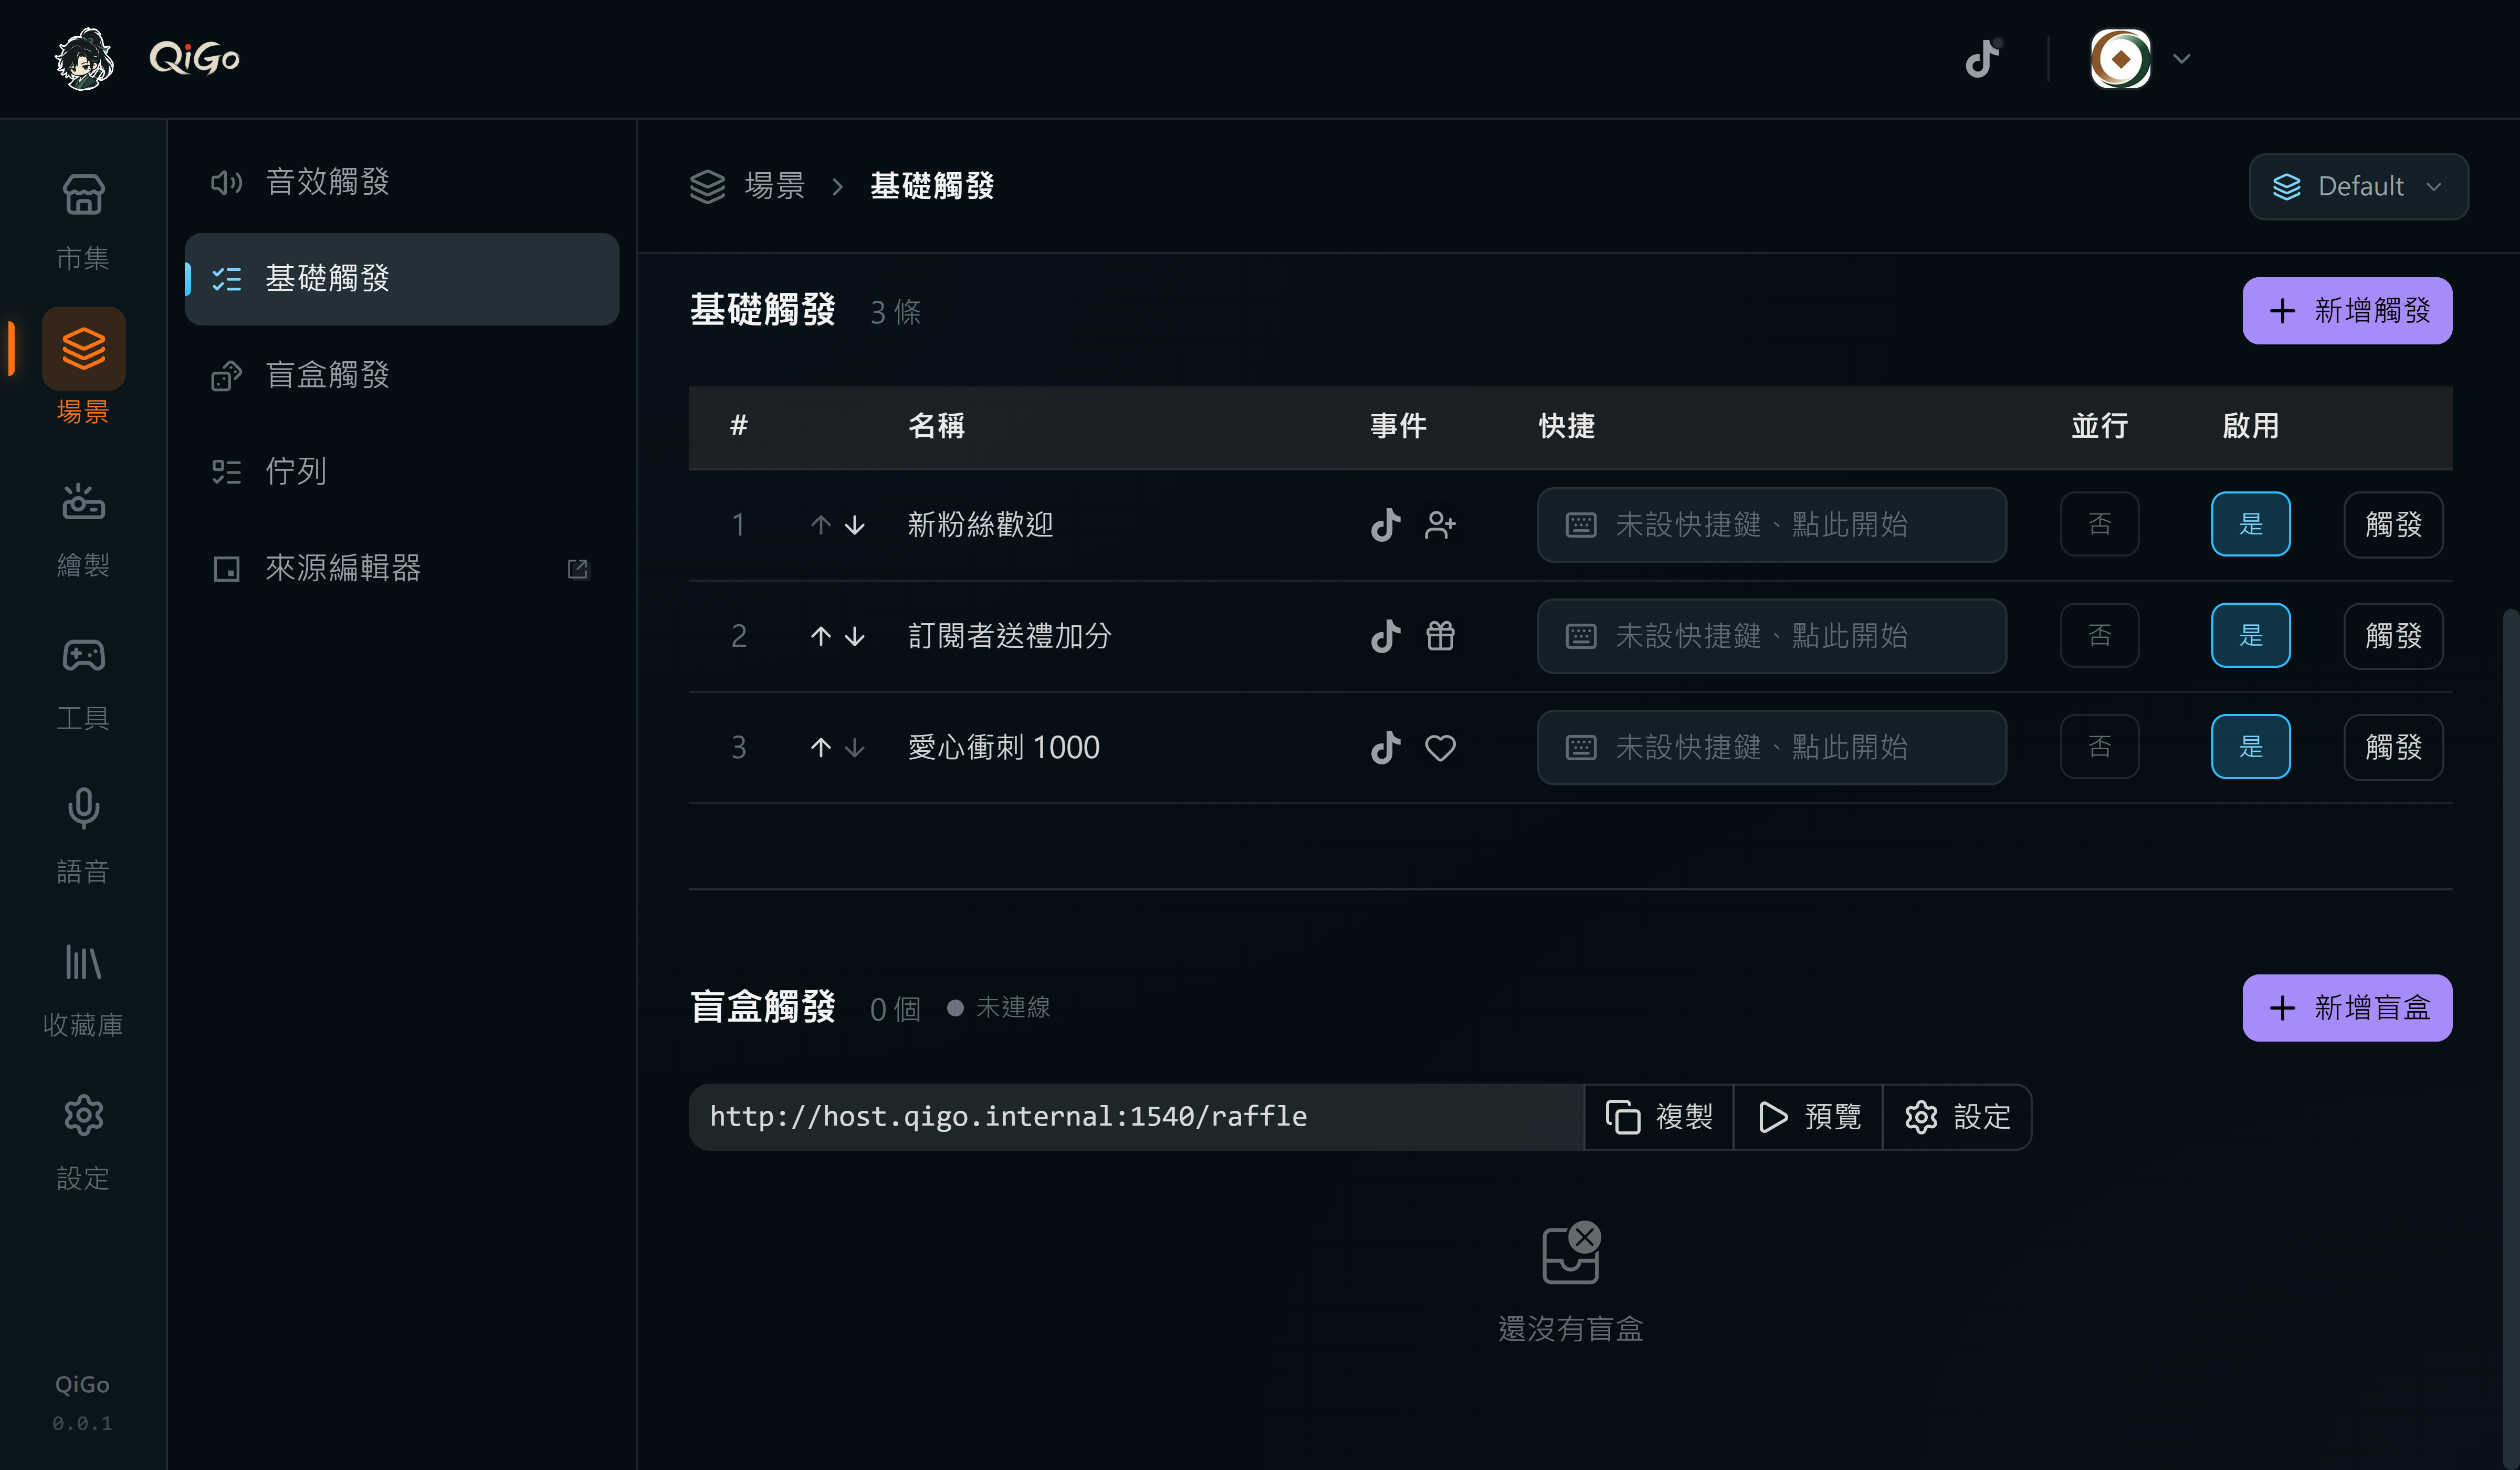Toggle 啟用 是 for 愛心衝刺 1000

click(2250, 746)
